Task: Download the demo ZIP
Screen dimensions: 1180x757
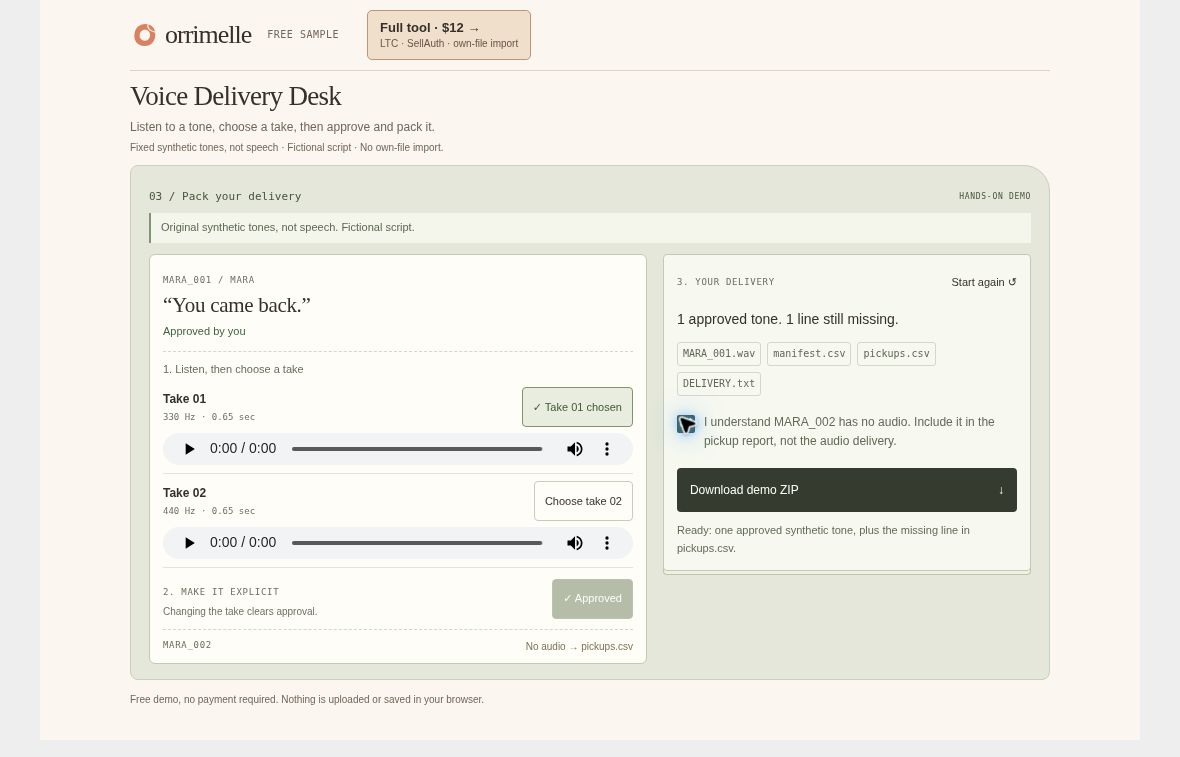Action: [x=847, y=490]
